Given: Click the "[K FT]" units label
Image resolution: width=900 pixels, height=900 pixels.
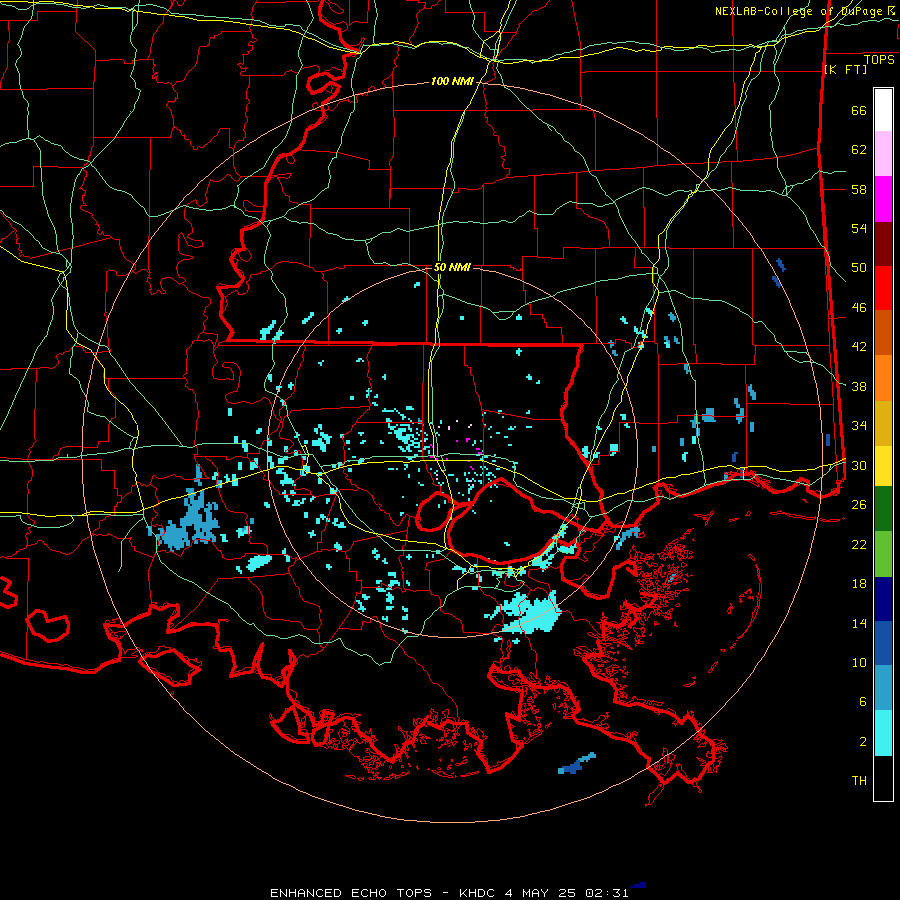Looking at the screenshot, I should click(x=845, y=69).
